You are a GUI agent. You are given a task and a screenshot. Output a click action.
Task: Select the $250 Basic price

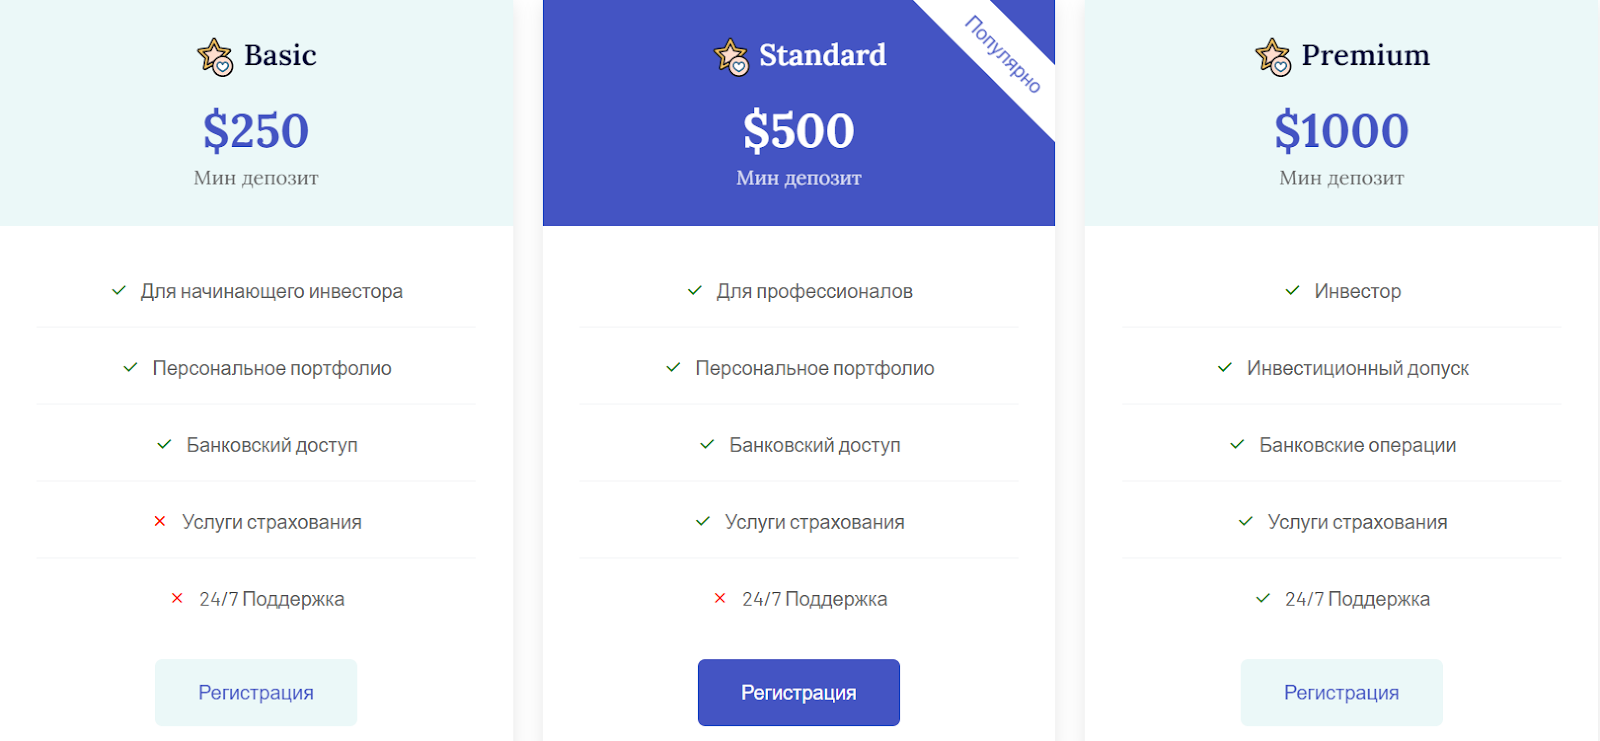256,131
